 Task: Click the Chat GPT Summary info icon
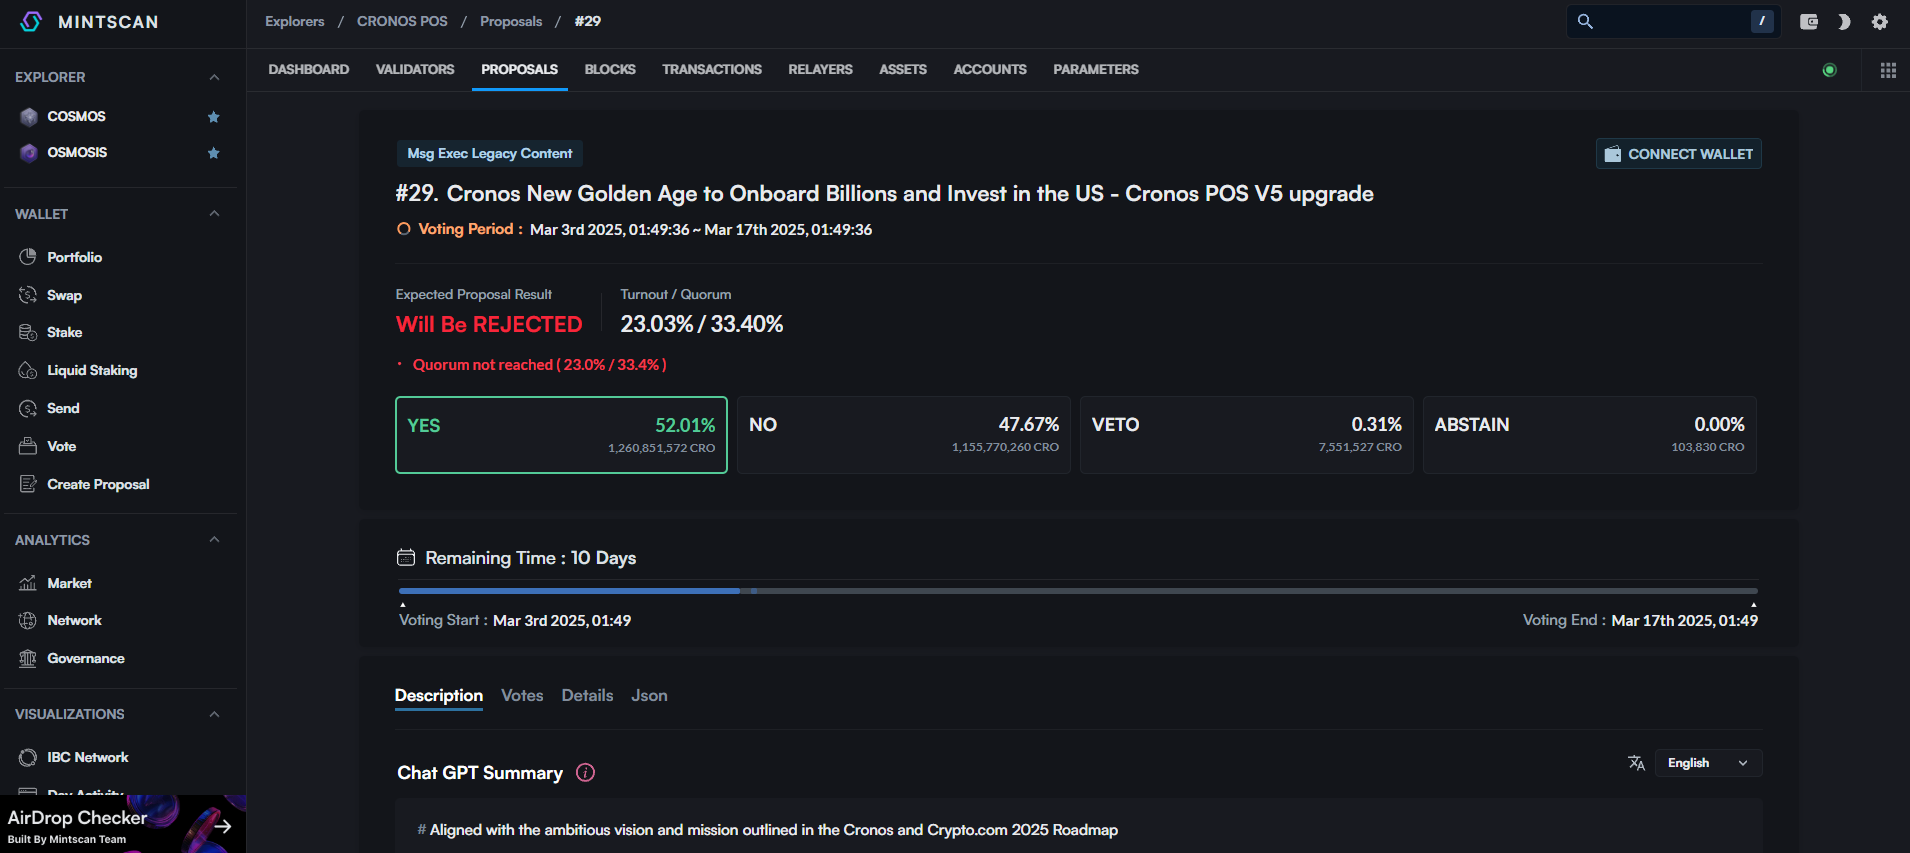coord(586,773)
